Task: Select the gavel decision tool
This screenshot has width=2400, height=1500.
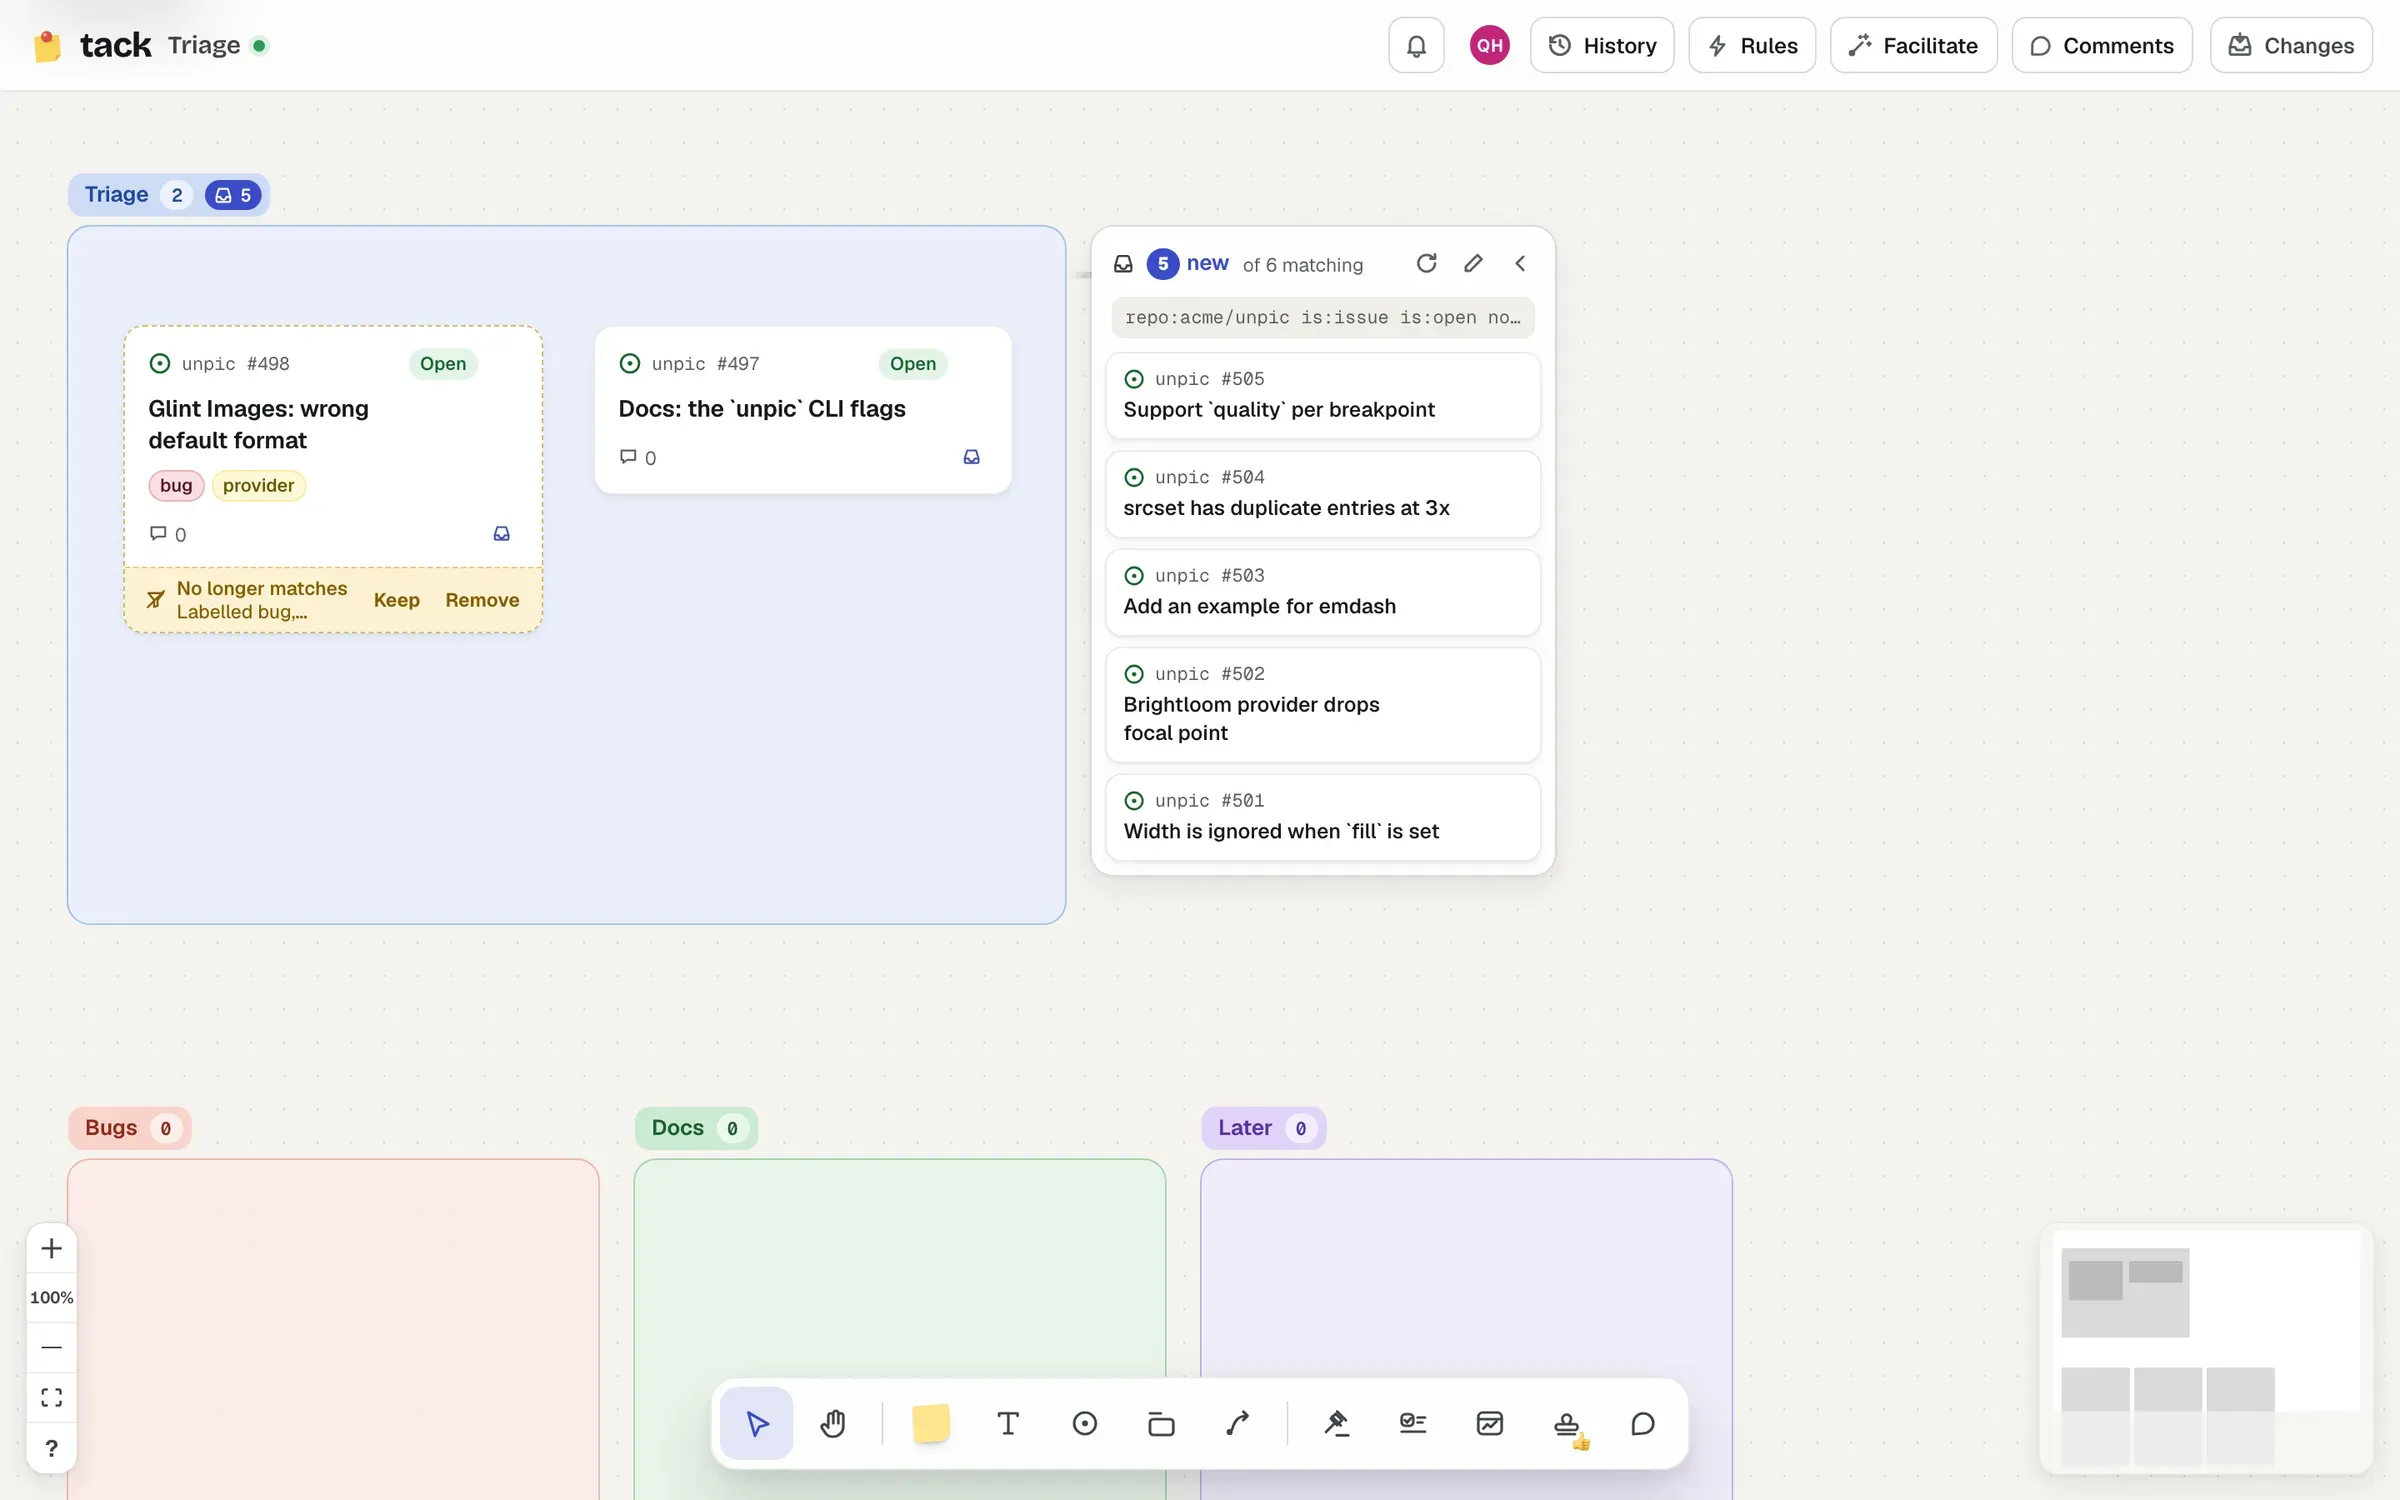Action: pyautogui.click(x=1337, y=1423)
